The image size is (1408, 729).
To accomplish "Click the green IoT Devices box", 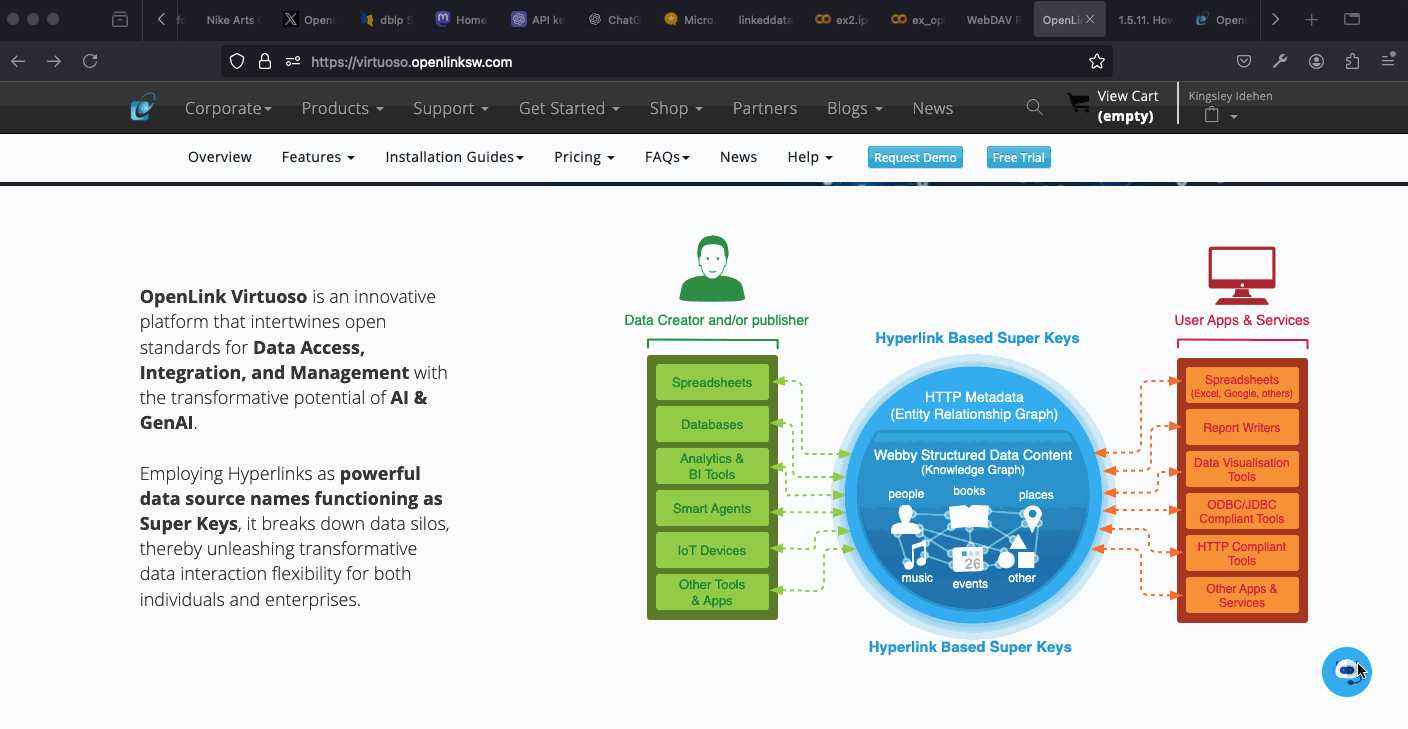I will (712, 550).
